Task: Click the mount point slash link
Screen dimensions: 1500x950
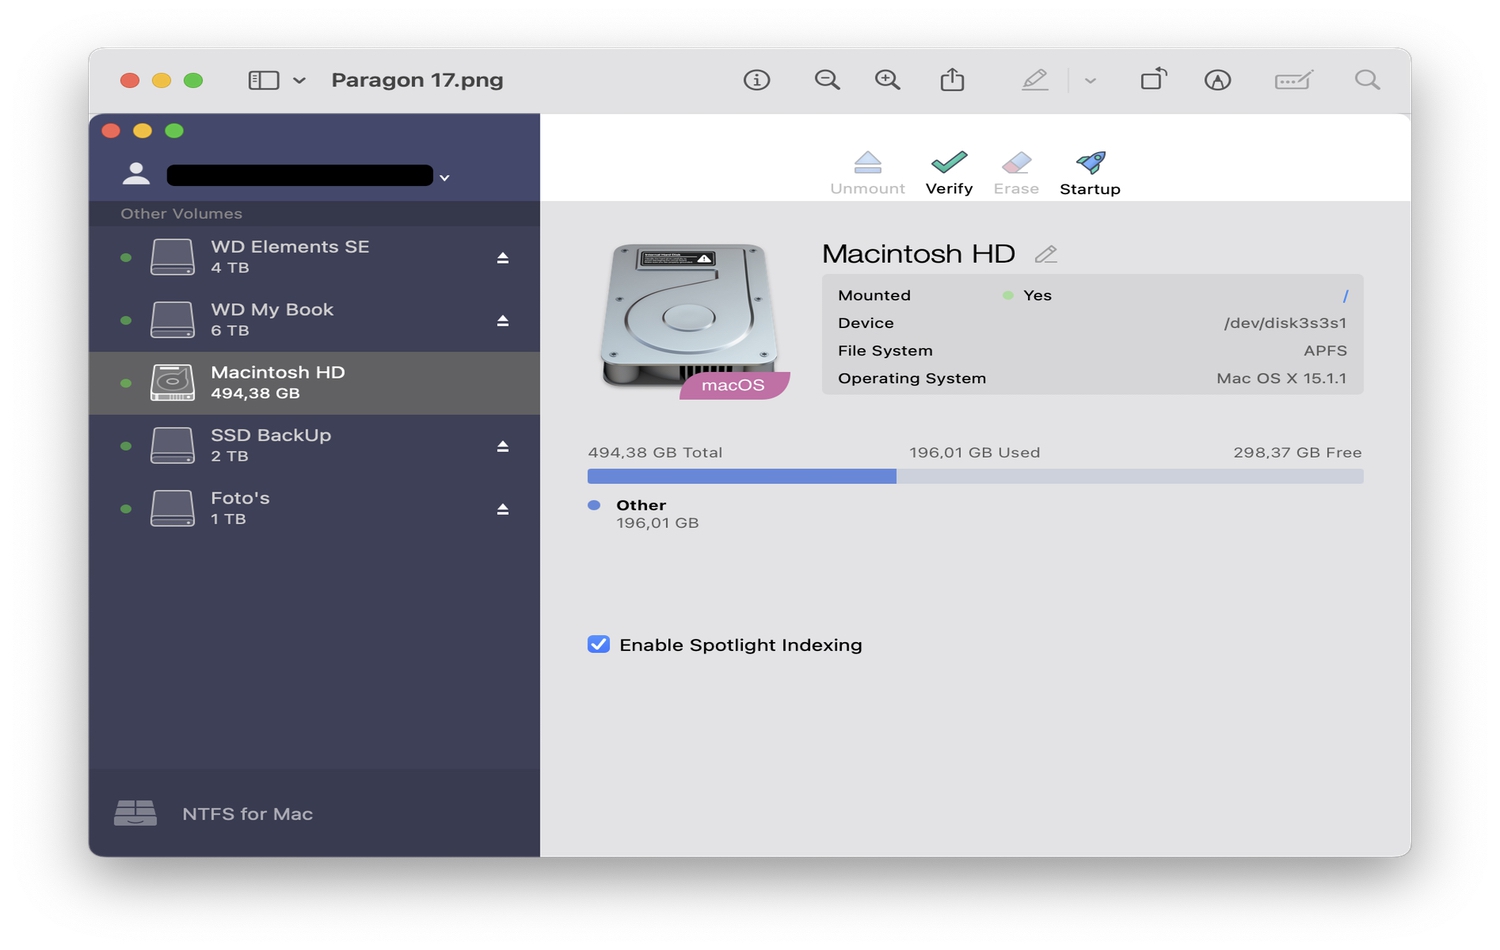Action: (1345, 296)
